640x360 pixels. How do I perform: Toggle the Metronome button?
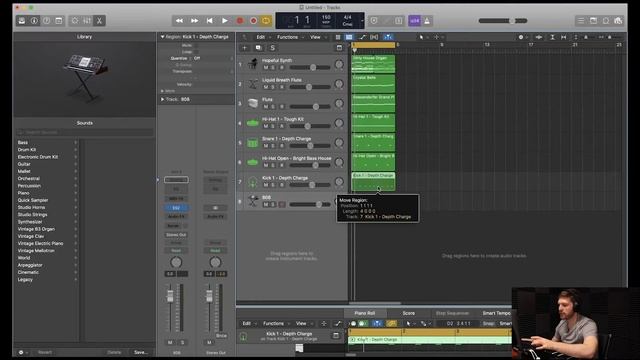[427, 21]
